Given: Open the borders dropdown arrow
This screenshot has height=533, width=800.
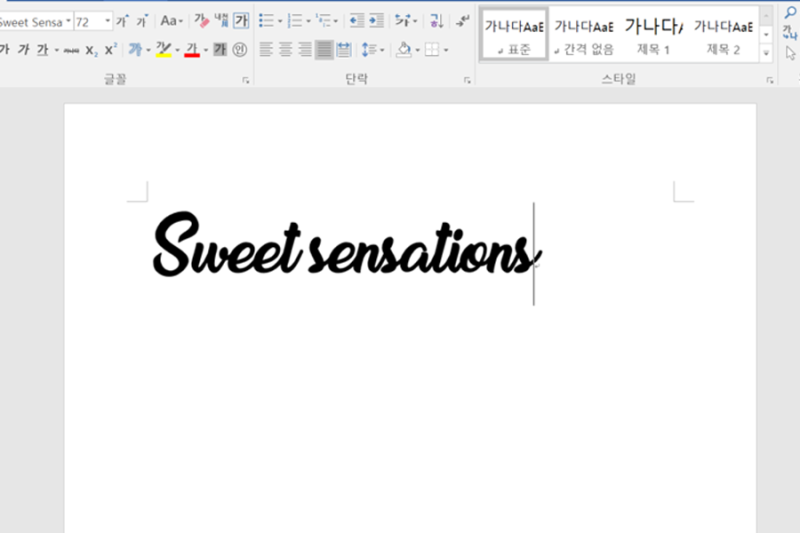Looking at the screenshot, I should tap(446, 50).
